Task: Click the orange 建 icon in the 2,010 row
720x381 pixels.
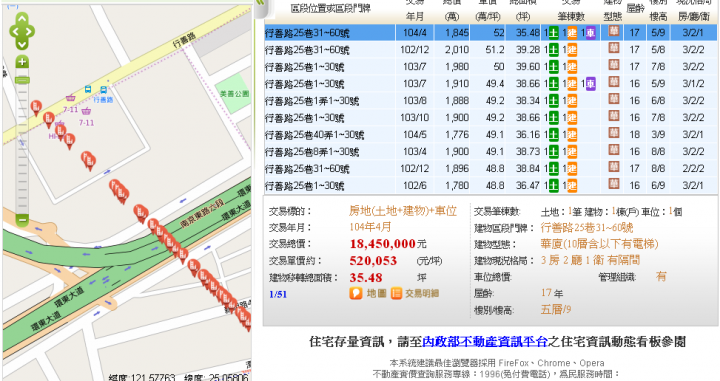Action: (572, 50)
